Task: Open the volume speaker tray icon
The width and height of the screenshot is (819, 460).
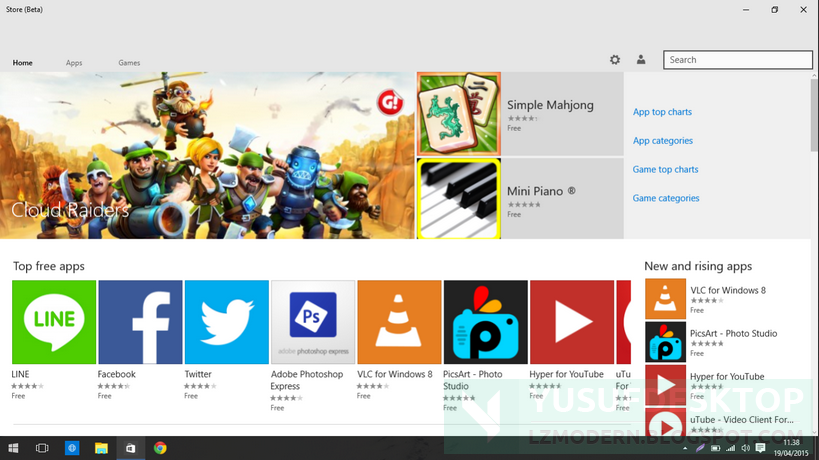Action: point(745,449)
